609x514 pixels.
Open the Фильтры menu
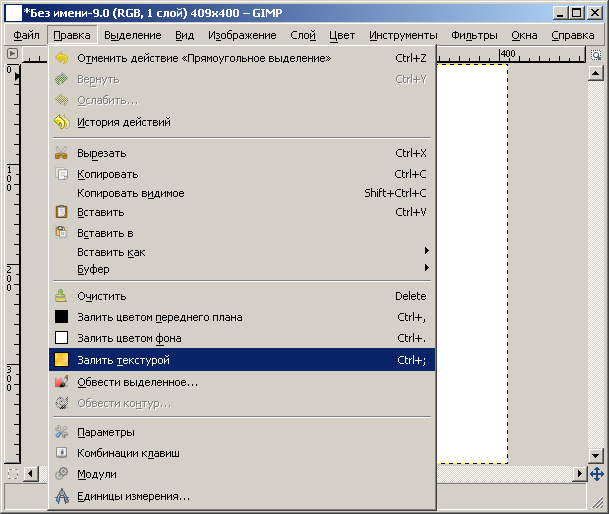pyautogui.click(x=474, y=35)
